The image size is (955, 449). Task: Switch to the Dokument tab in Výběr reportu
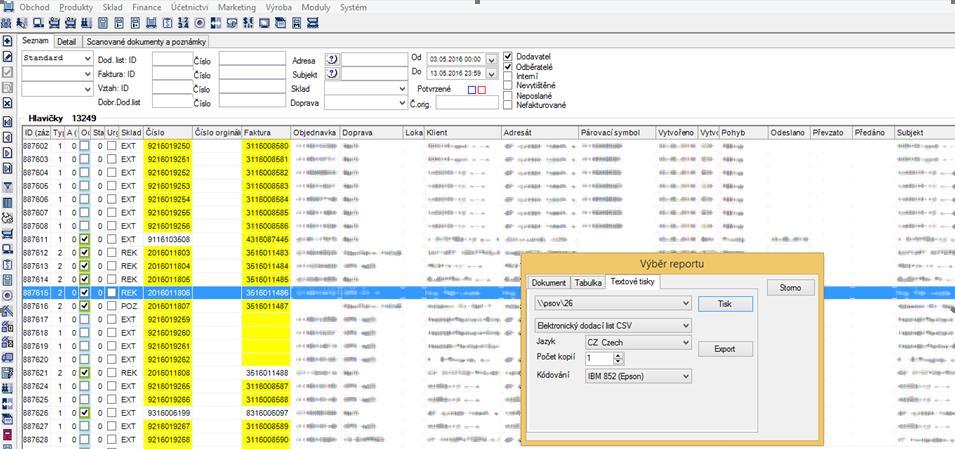pyautogui.click(x=549, y=283)
